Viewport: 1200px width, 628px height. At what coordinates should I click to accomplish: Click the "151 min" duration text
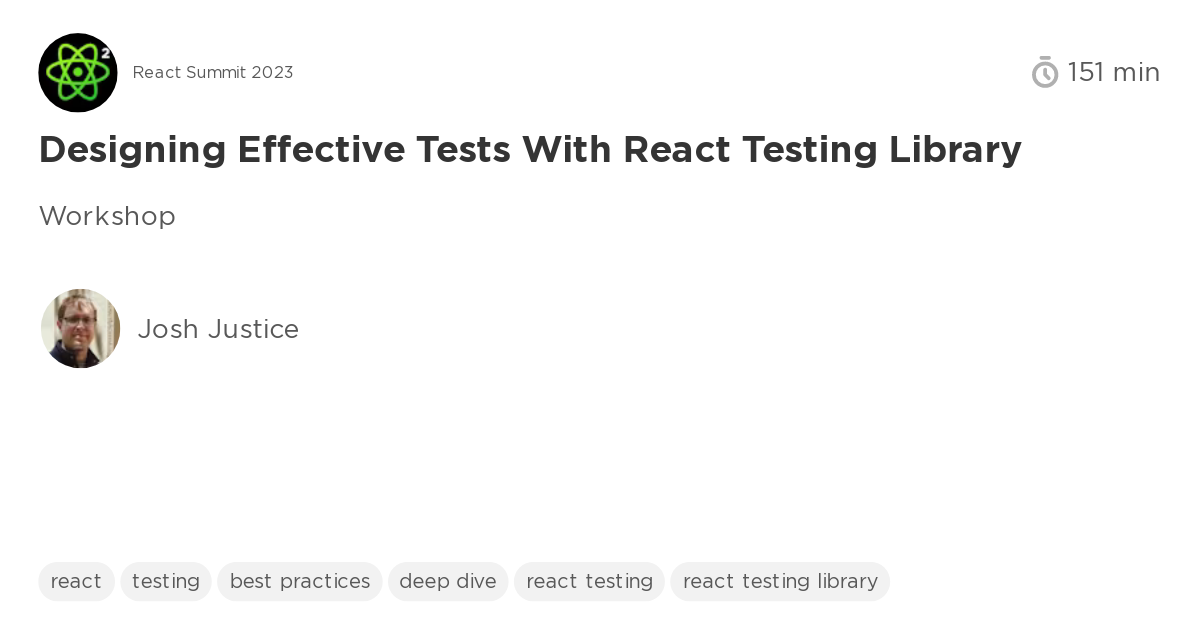pyautogui.click(x=1113, y=73)
